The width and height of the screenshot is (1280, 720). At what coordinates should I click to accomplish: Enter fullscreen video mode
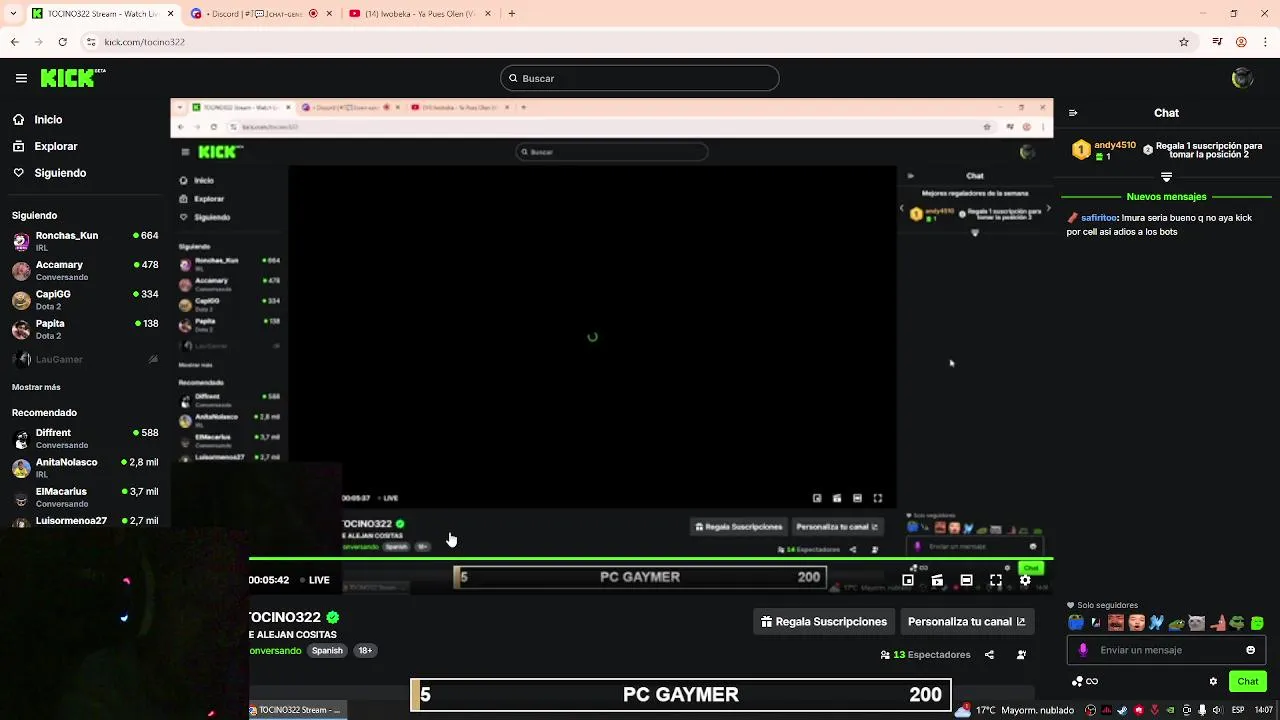[996, 580]
